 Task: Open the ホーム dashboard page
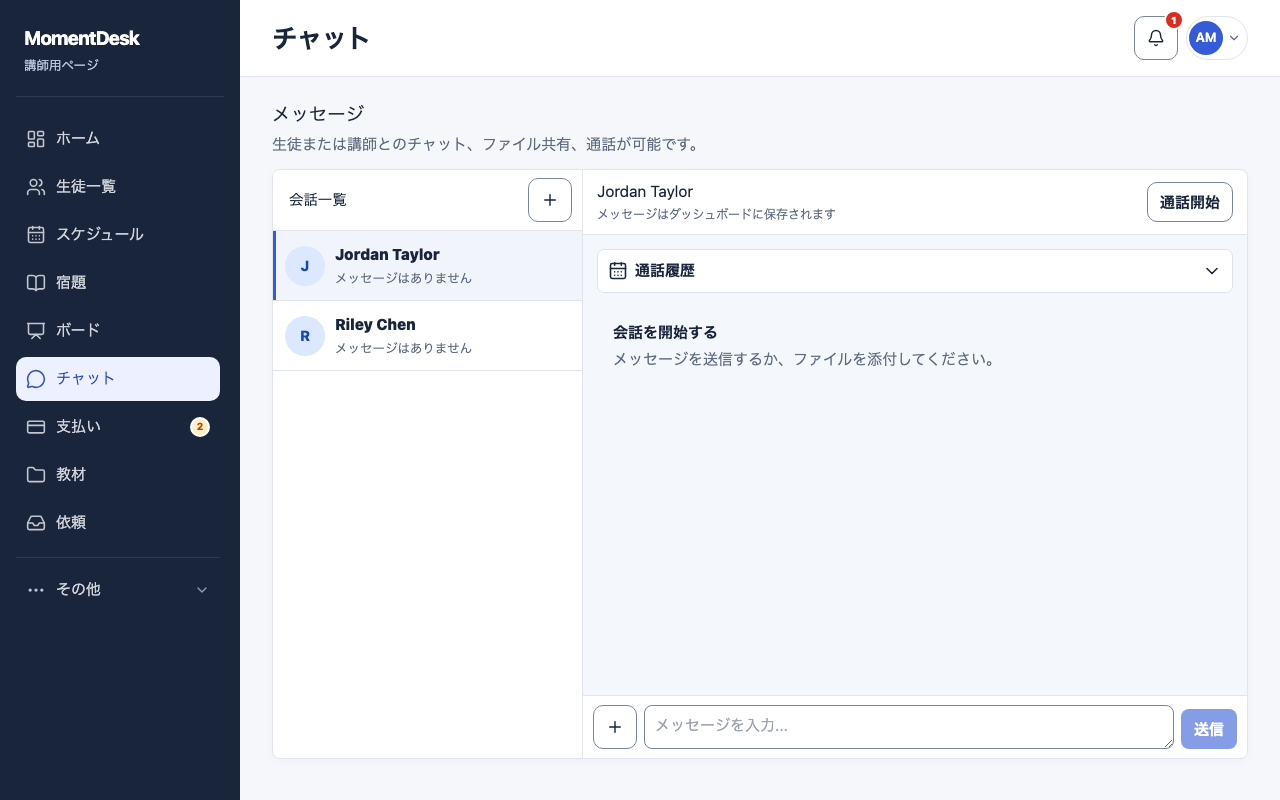pos(118,138)
